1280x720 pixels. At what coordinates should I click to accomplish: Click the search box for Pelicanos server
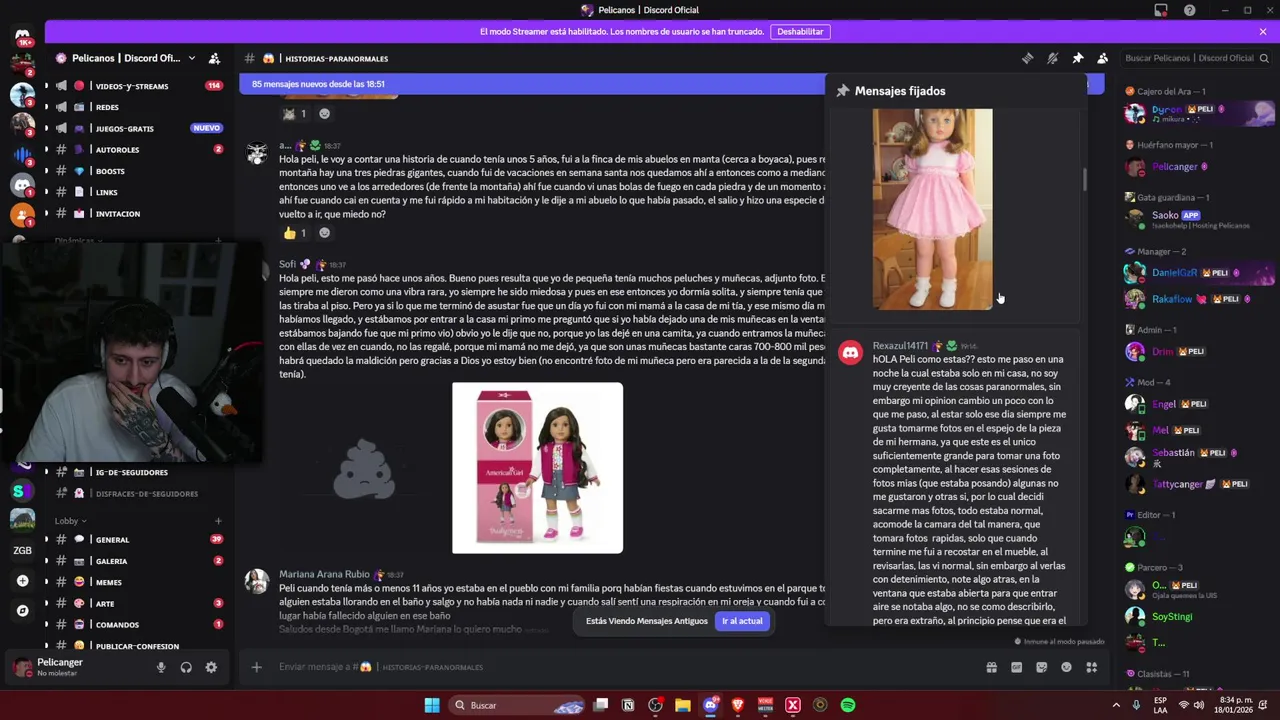tap(1196, 58)
